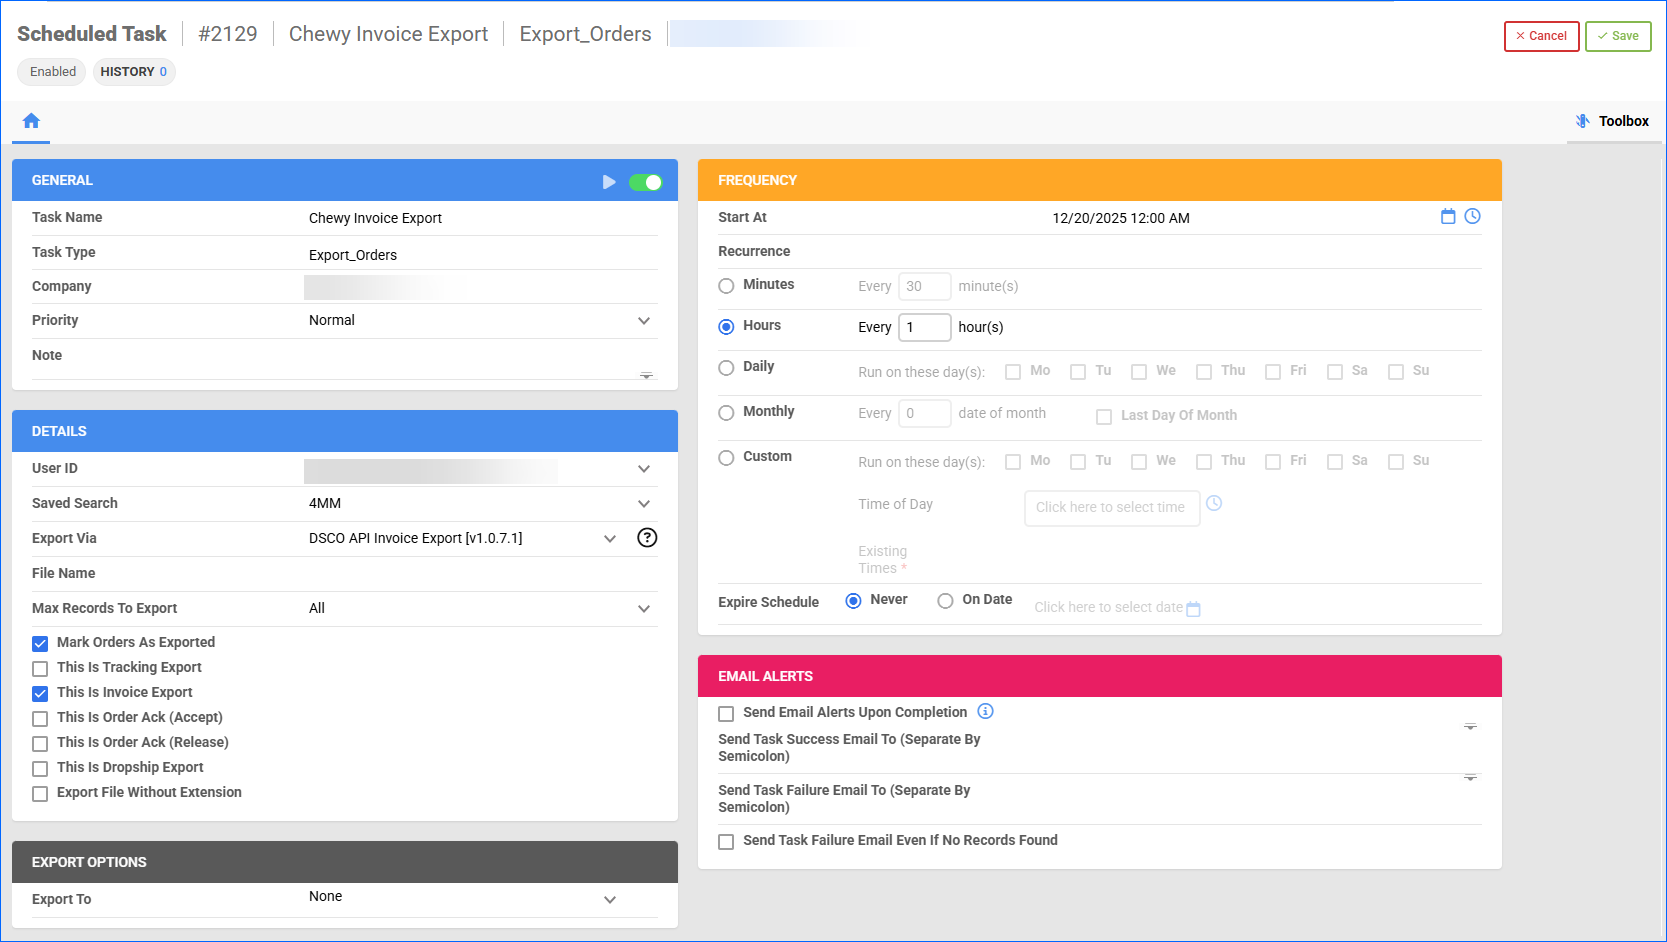Toggle the General enabled switch off
This screenshot has height=942, width=1667.
tap(645, 182)
